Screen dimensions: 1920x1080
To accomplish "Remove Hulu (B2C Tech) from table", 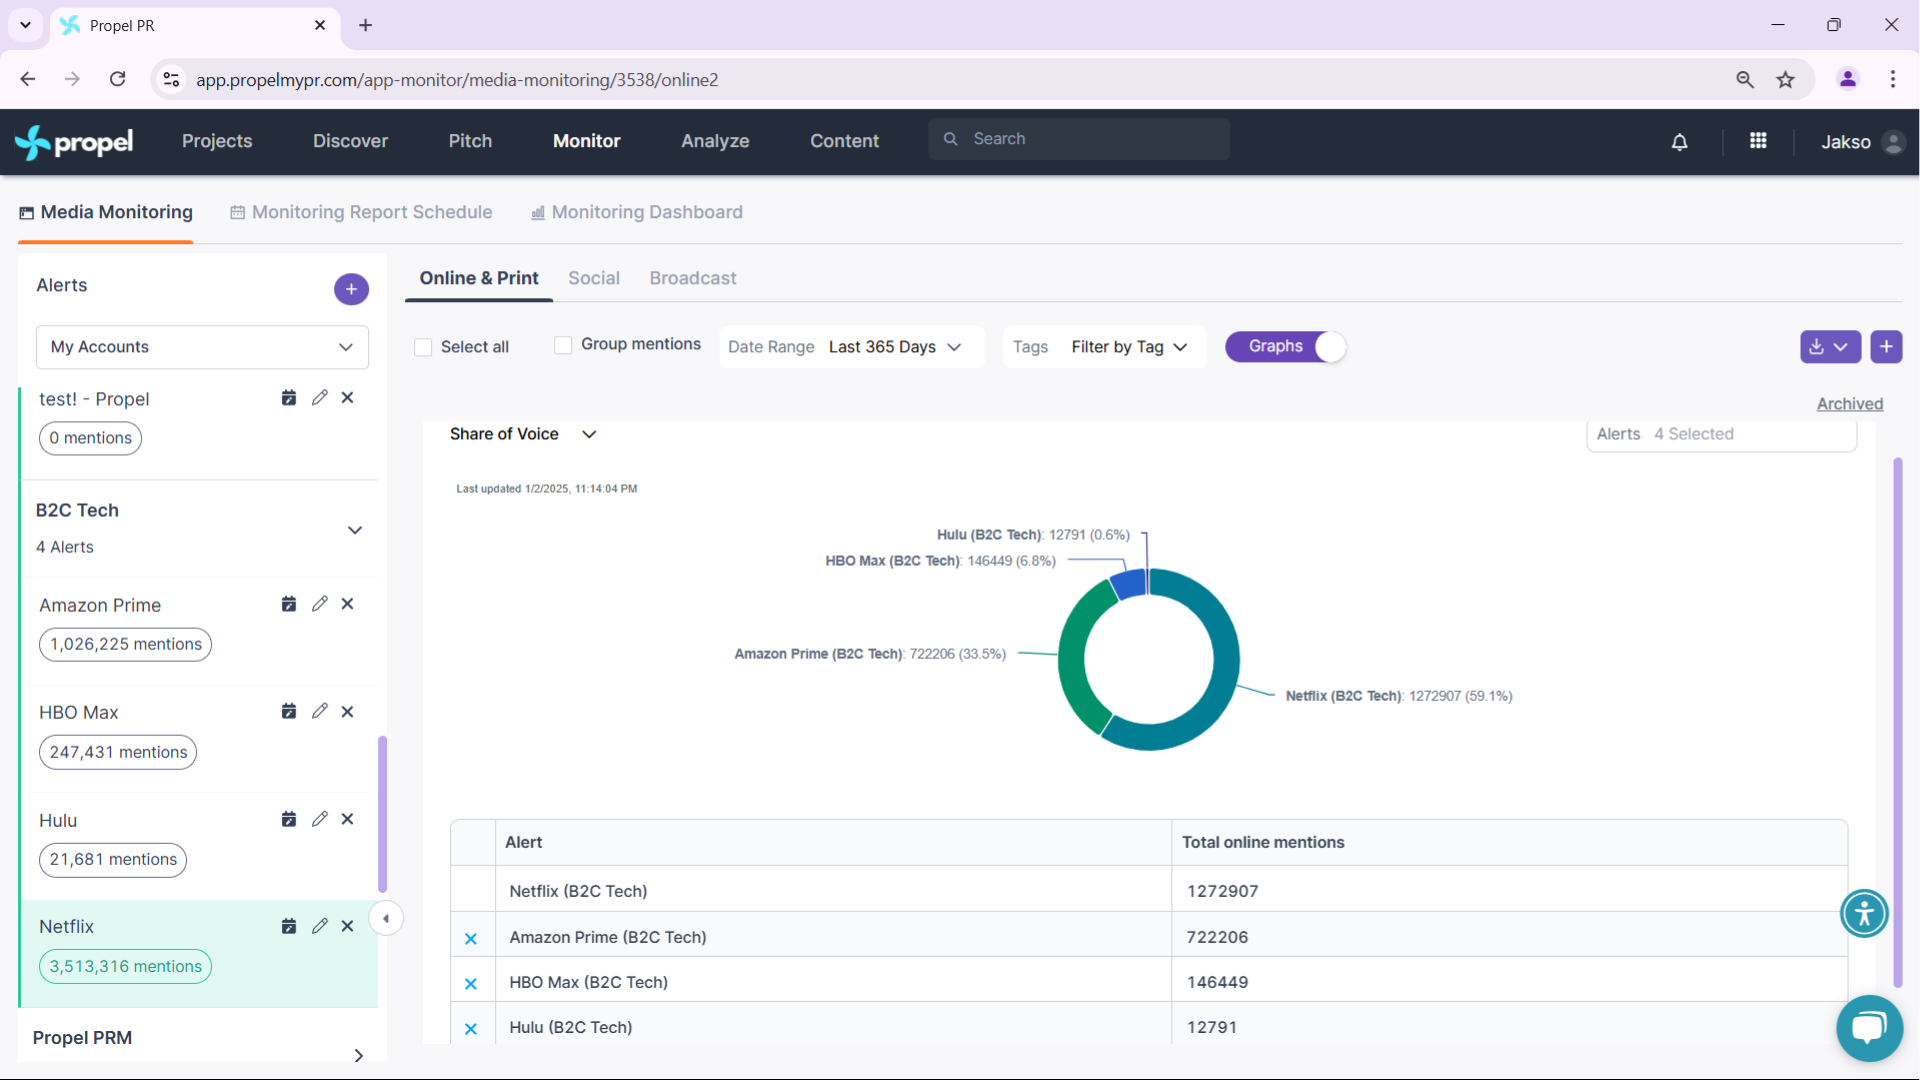I will click(471, 1029).
